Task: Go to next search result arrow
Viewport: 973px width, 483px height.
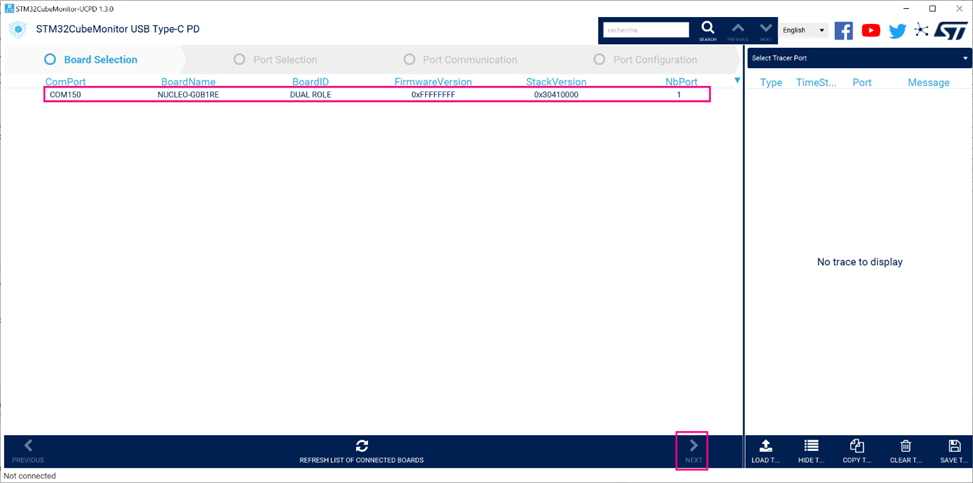Action: click(x=766, y=28)
